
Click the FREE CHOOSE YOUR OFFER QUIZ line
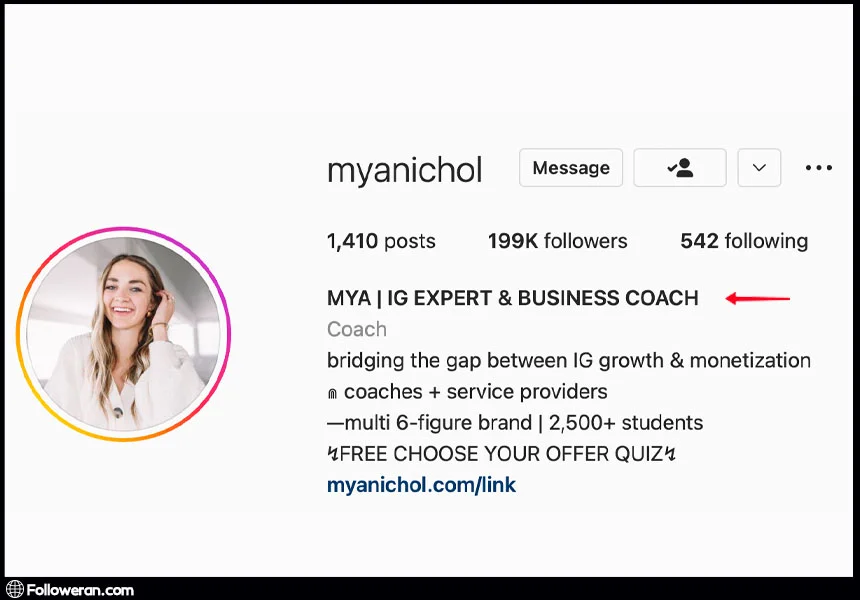pyautogui.click(x=501, y=454)
